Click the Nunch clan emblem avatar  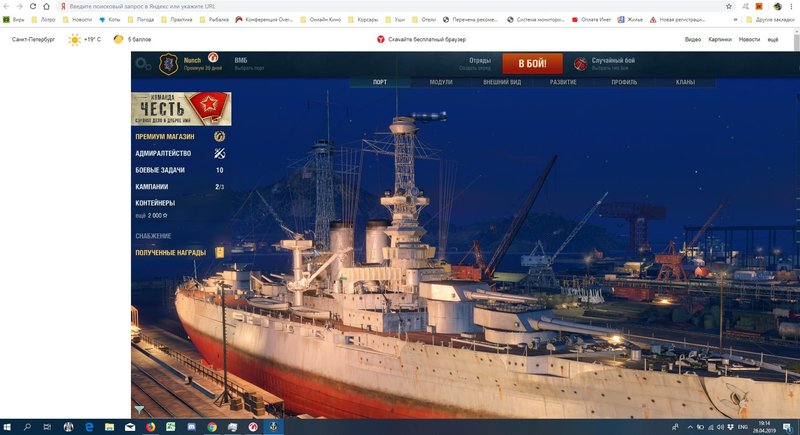point(169,64)
